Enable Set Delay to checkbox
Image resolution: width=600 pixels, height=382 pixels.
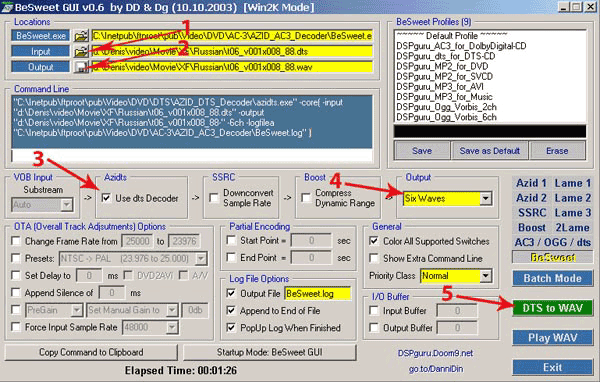(x=16, y=276)
